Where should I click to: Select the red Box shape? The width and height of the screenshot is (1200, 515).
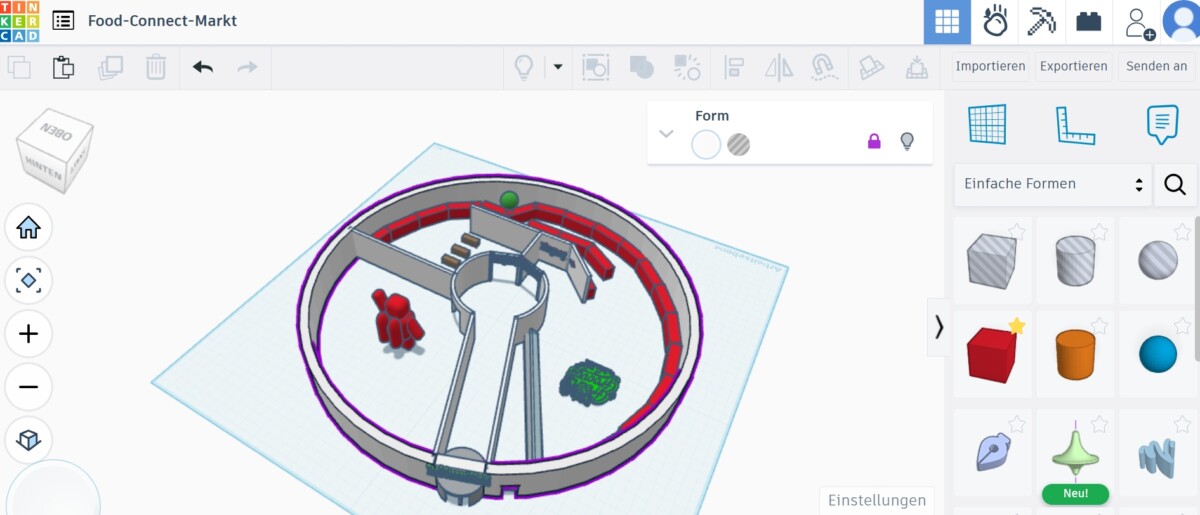(x=992, y=354)
